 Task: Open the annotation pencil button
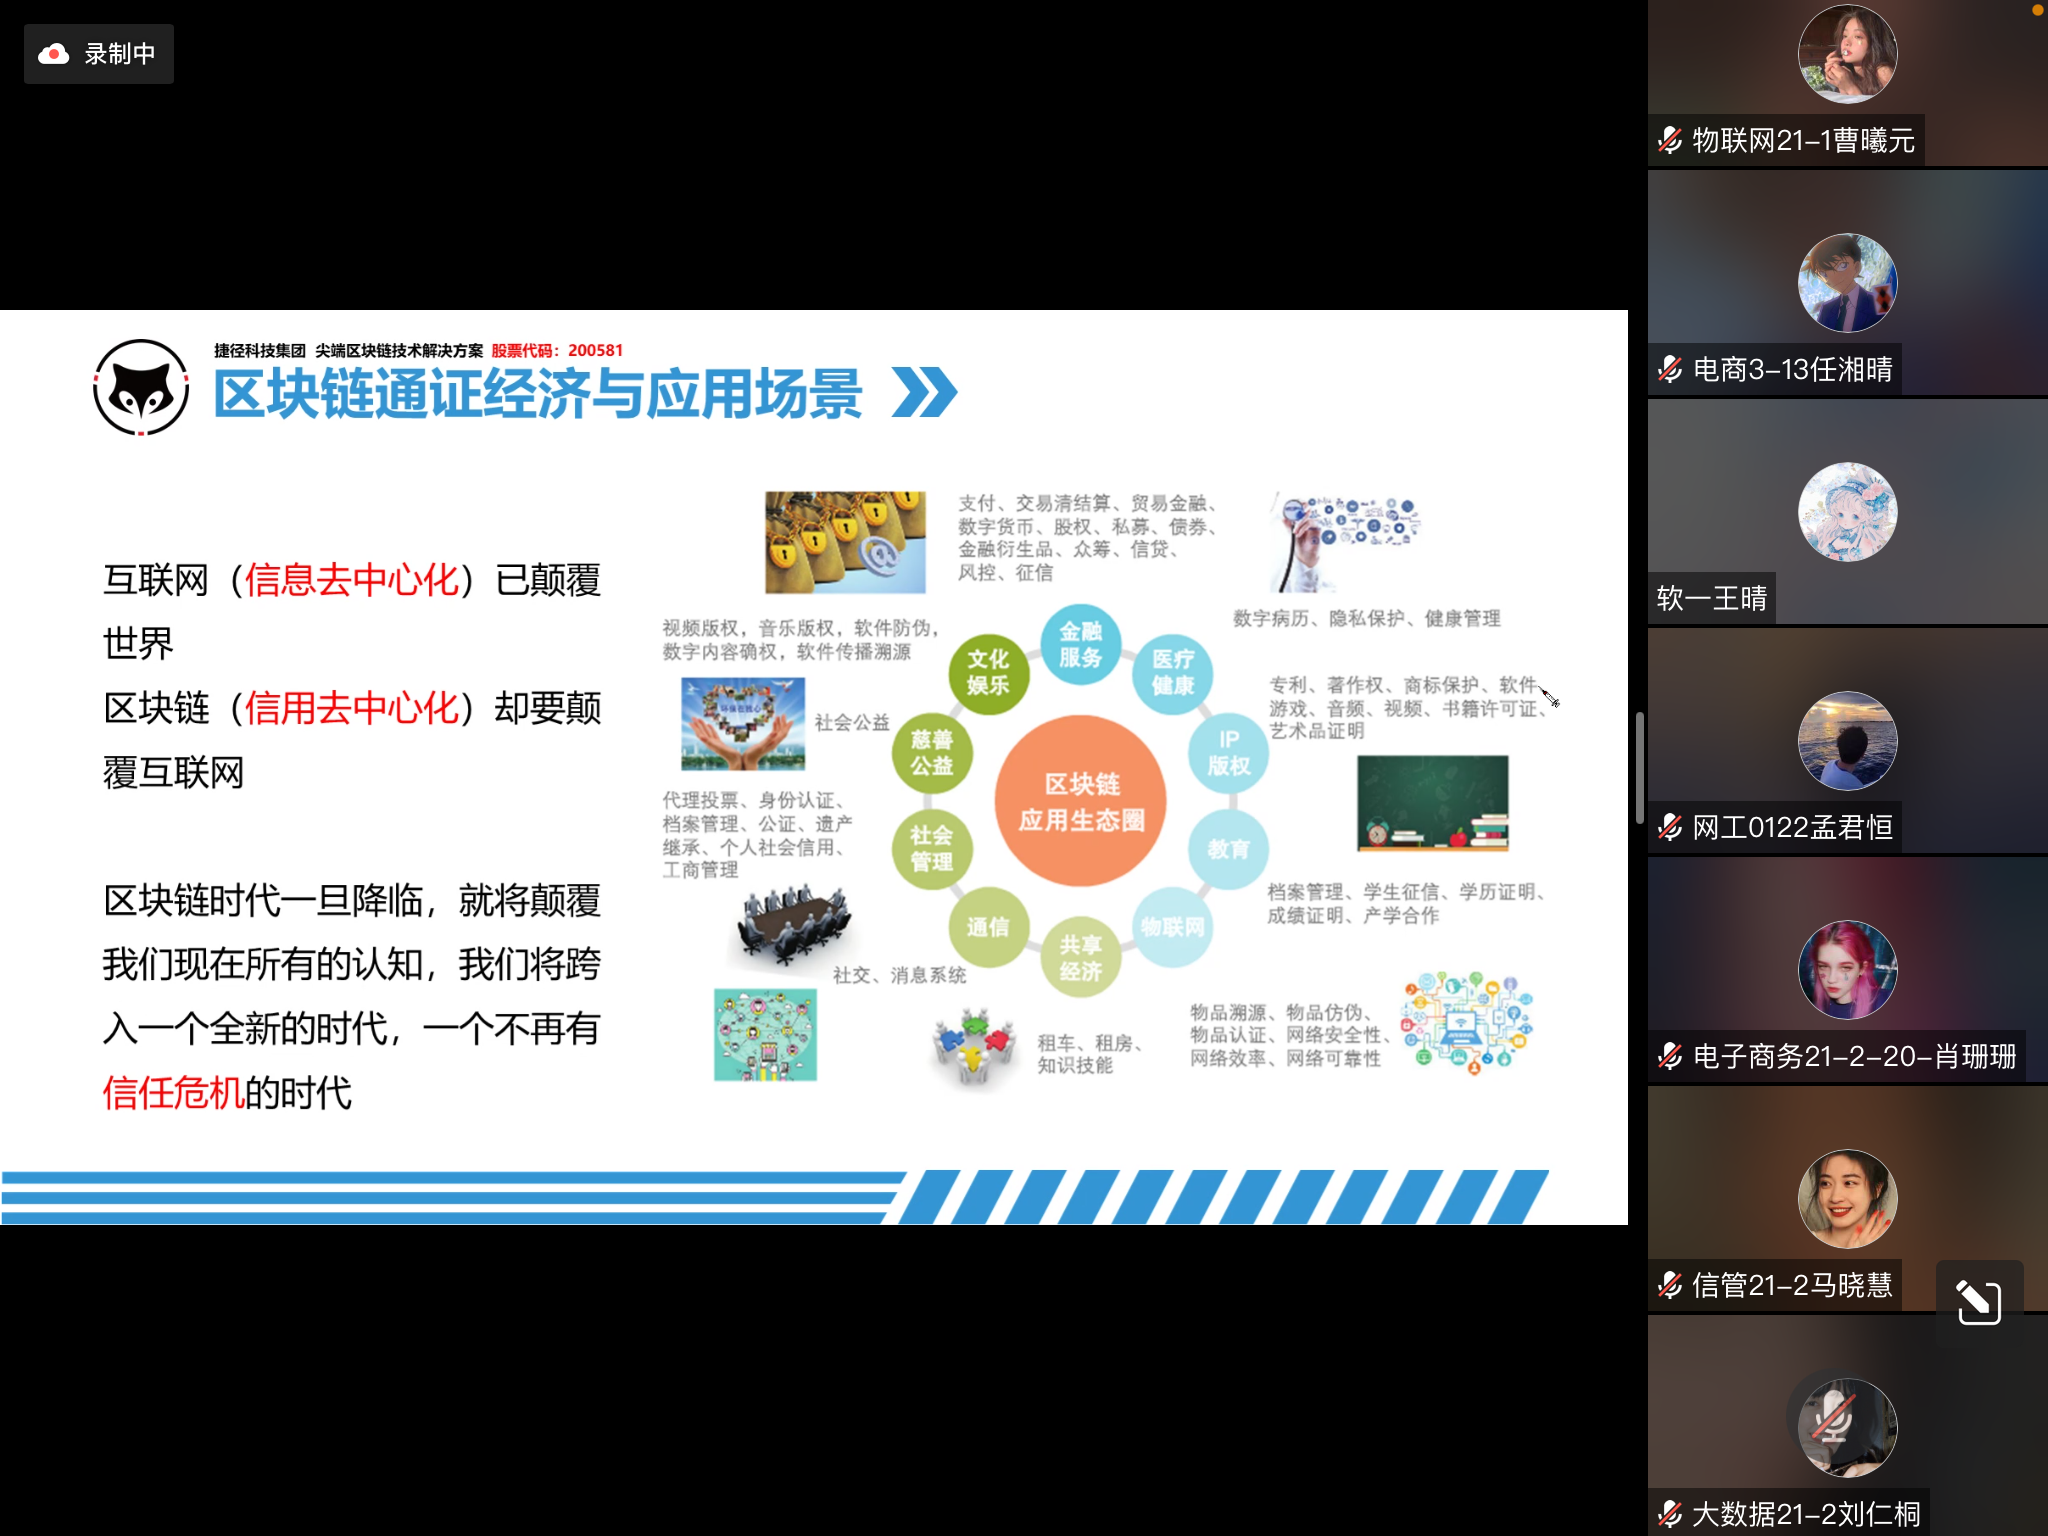(x=1979, y=1301)
